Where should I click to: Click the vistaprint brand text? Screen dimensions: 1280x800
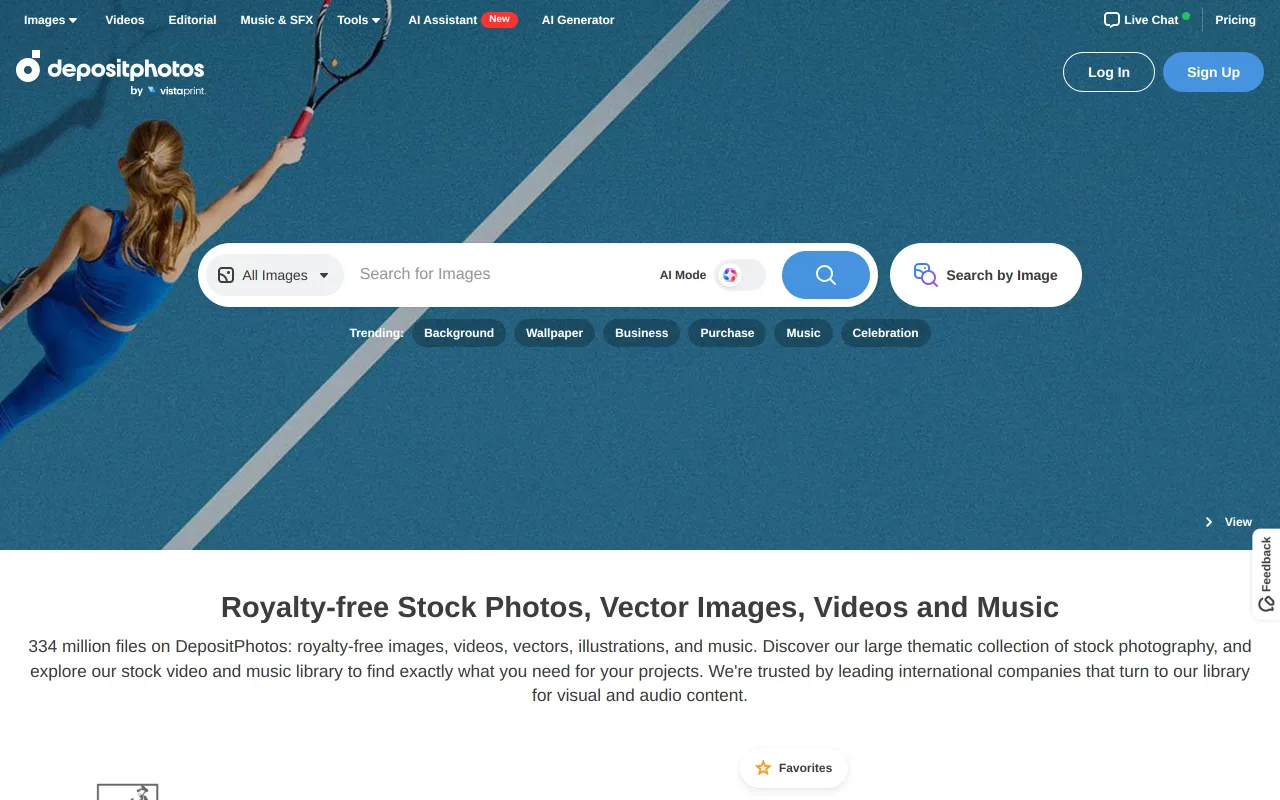(182, 91)
